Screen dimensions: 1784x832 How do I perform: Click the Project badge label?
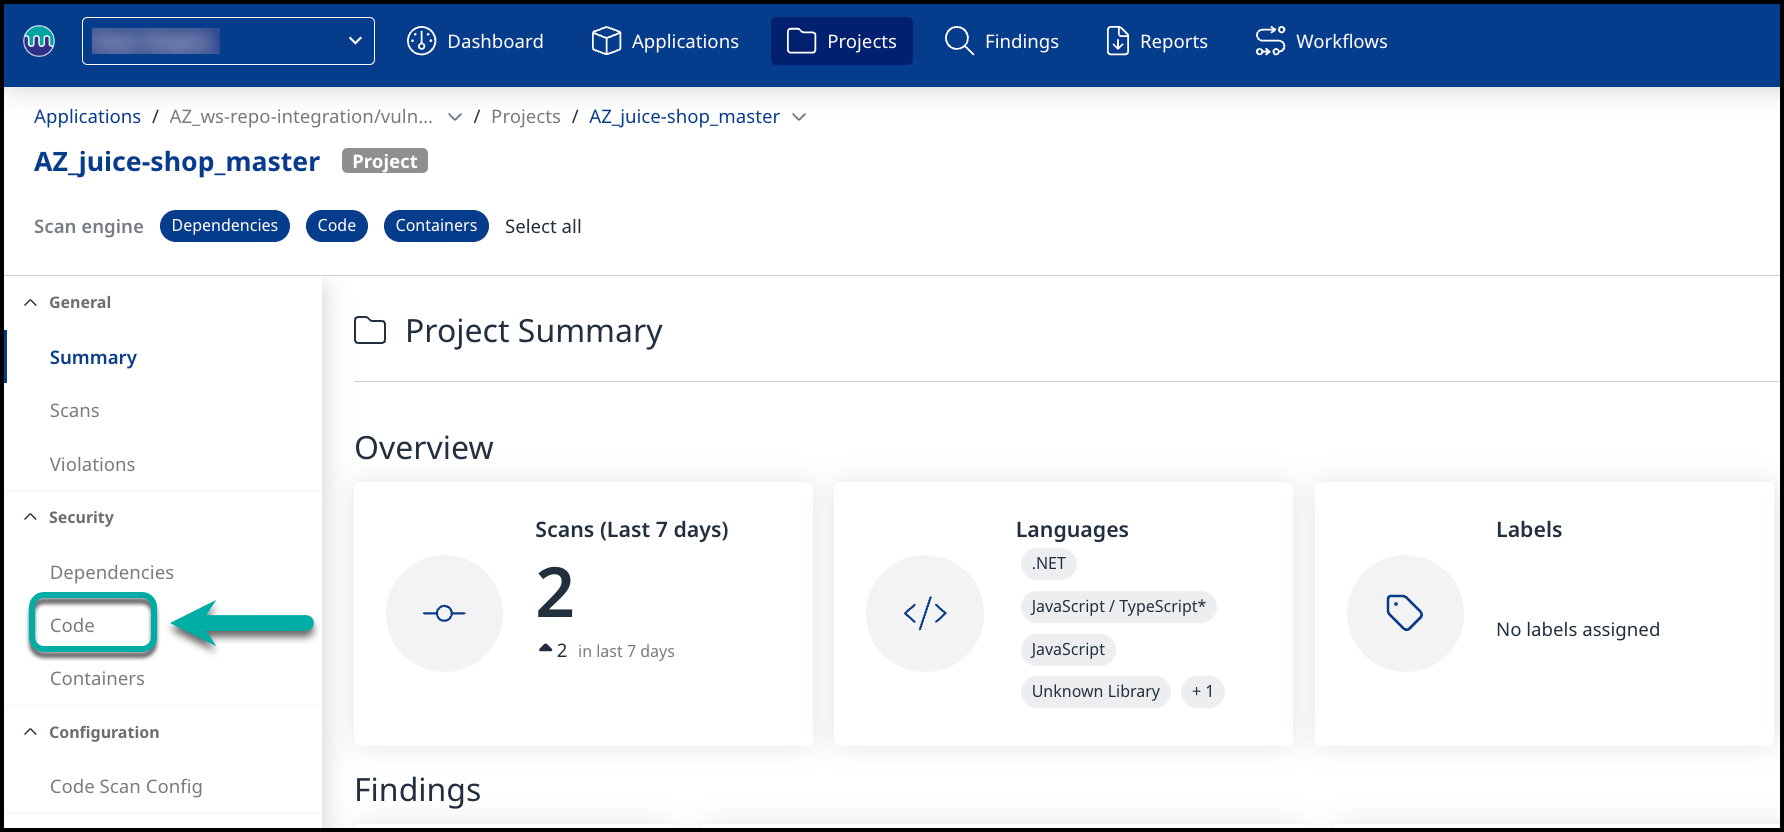[385, 161]
